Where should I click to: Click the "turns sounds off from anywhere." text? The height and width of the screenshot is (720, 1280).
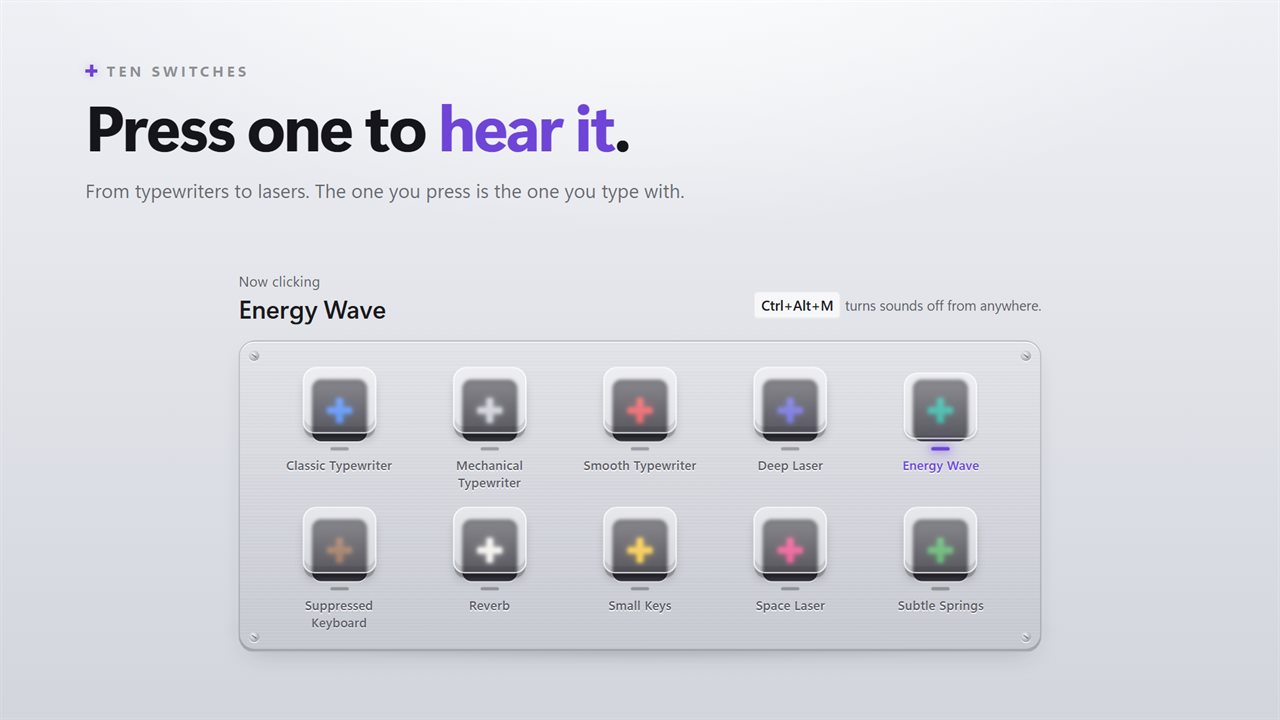point(943,306)
